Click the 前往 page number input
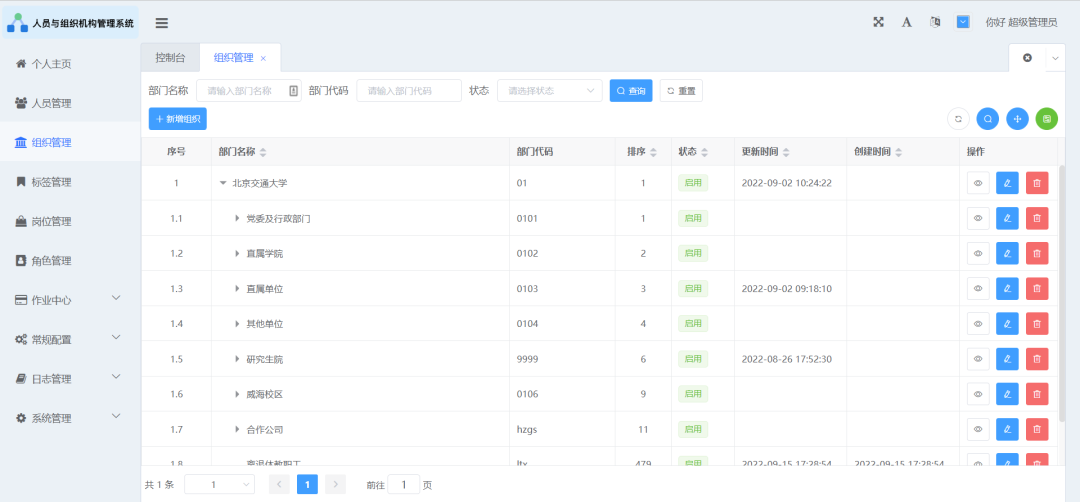The width and height of the screenshot is (1080, 502). pos(404,484)
